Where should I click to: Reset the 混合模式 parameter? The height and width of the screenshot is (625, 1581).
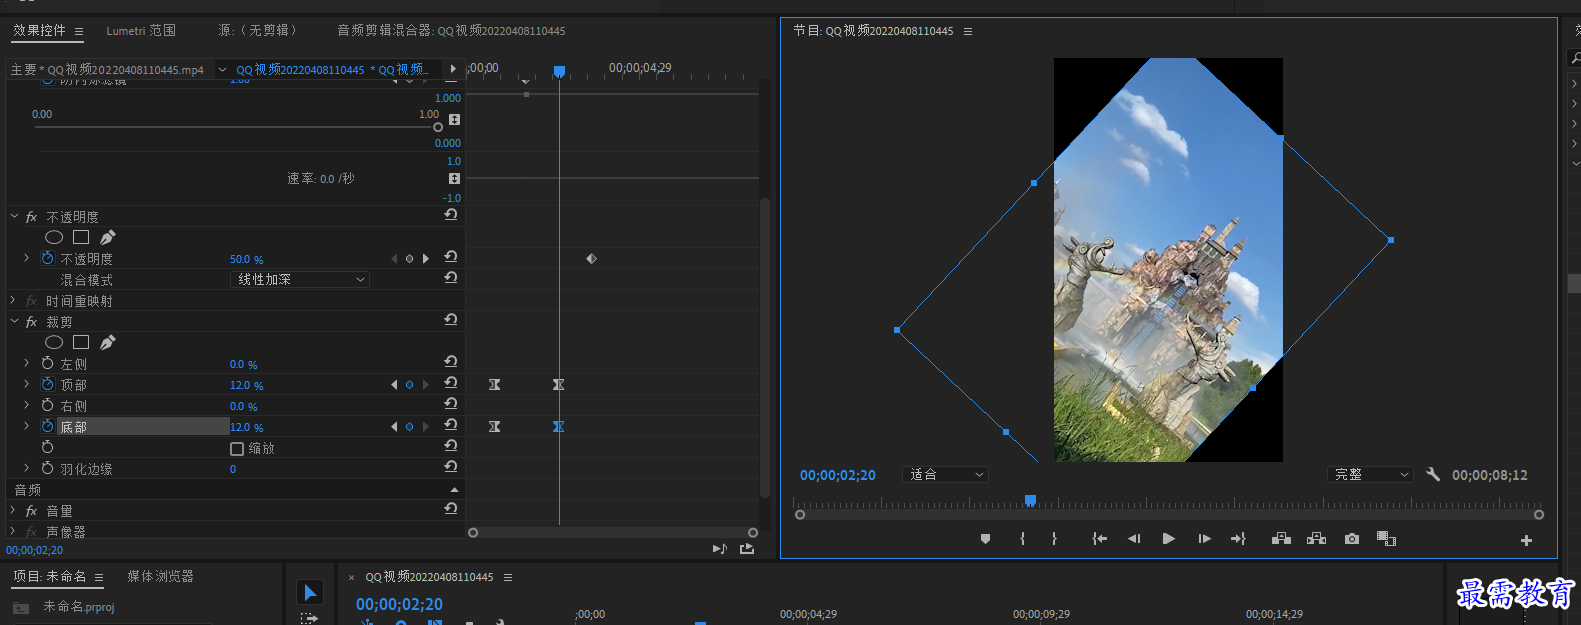click(x=451, y=278)
